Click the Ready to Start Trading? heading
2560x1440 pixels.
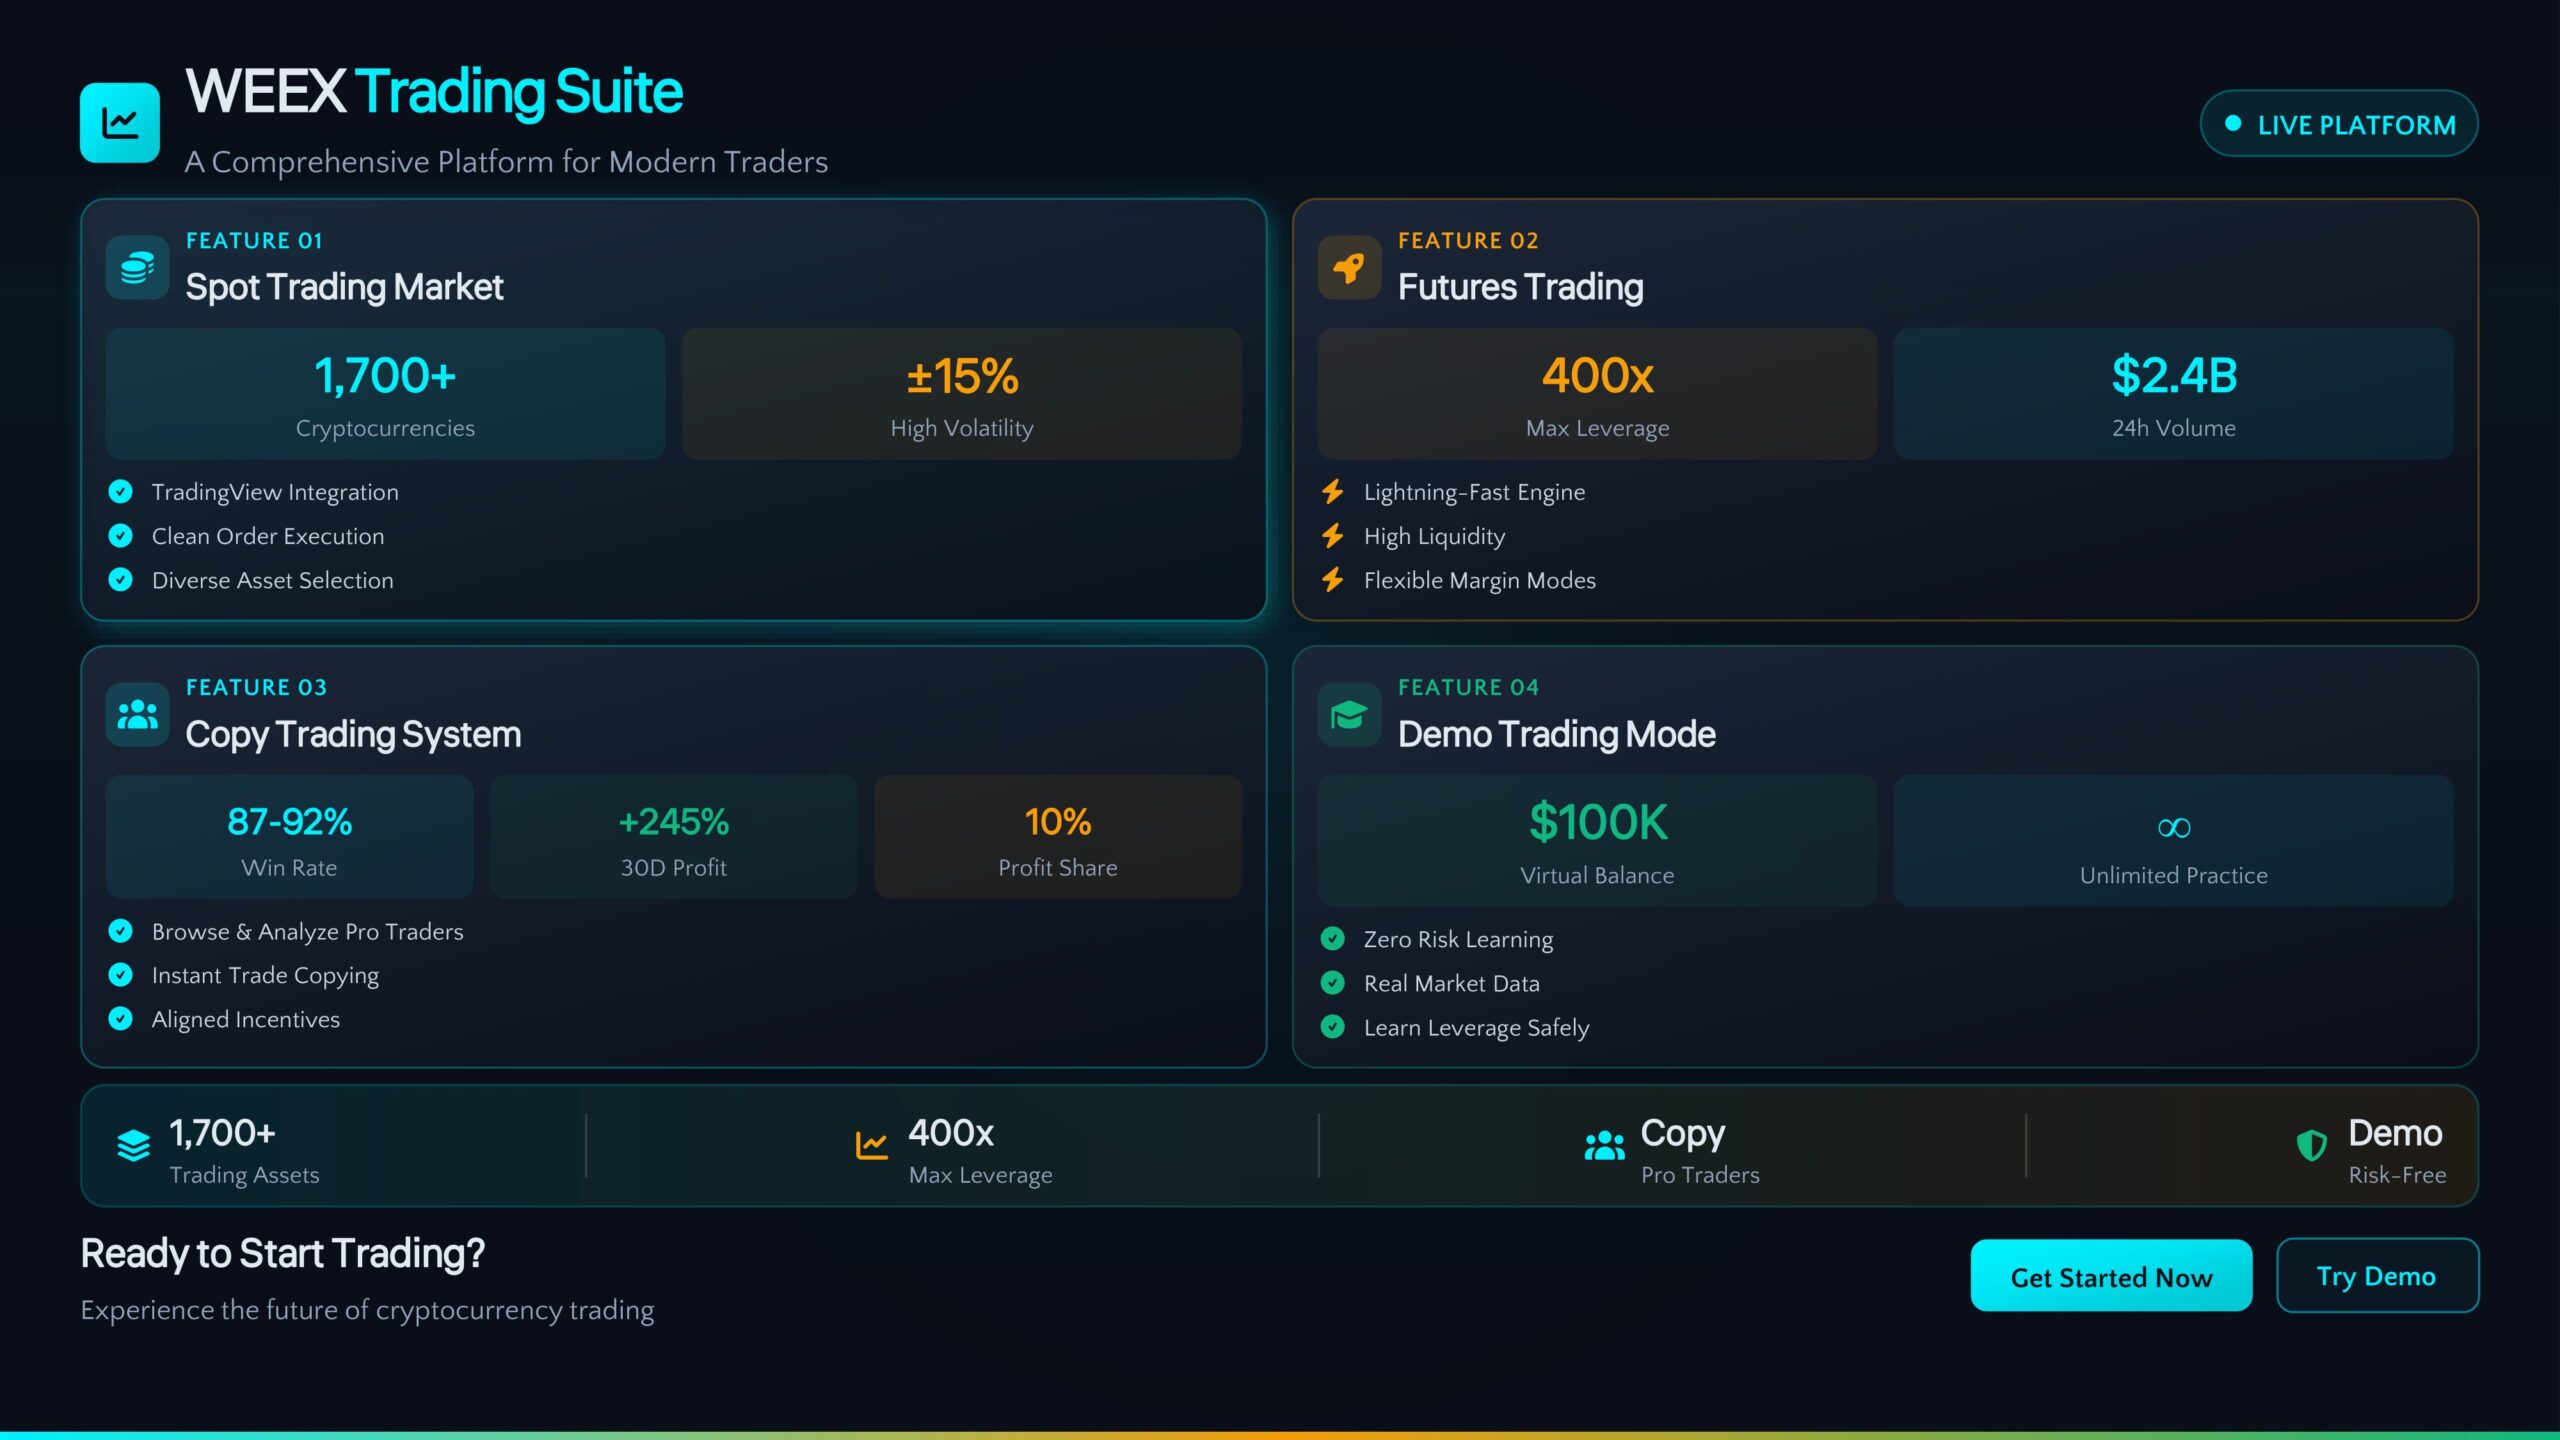(x=282, y=1254)
